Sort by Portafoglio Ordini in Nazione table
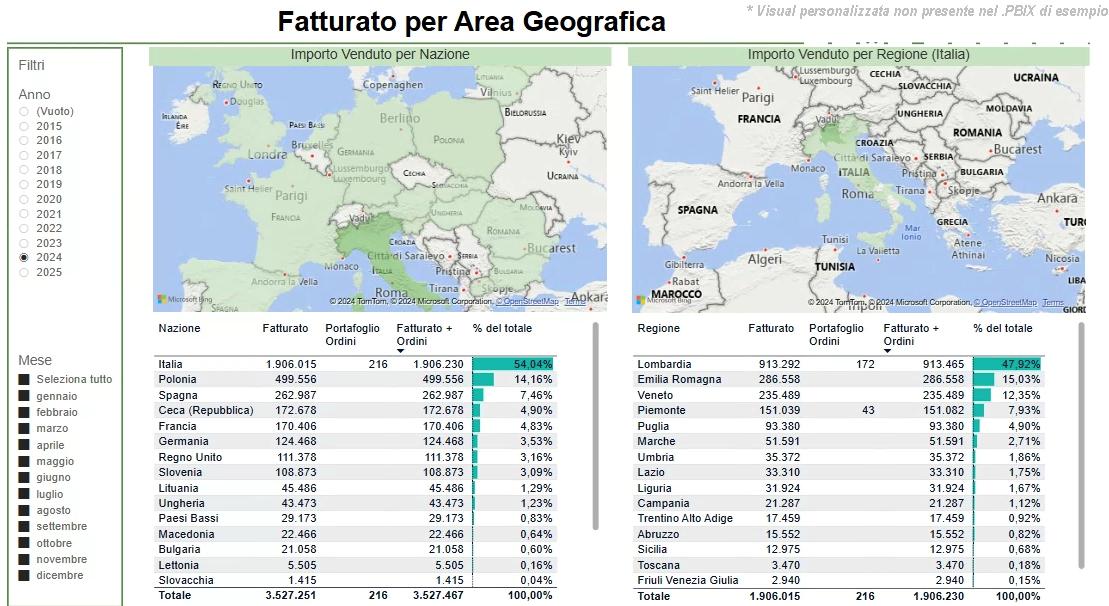The image size is (1109, 606). pyautogui.click(x=352, y=334)
